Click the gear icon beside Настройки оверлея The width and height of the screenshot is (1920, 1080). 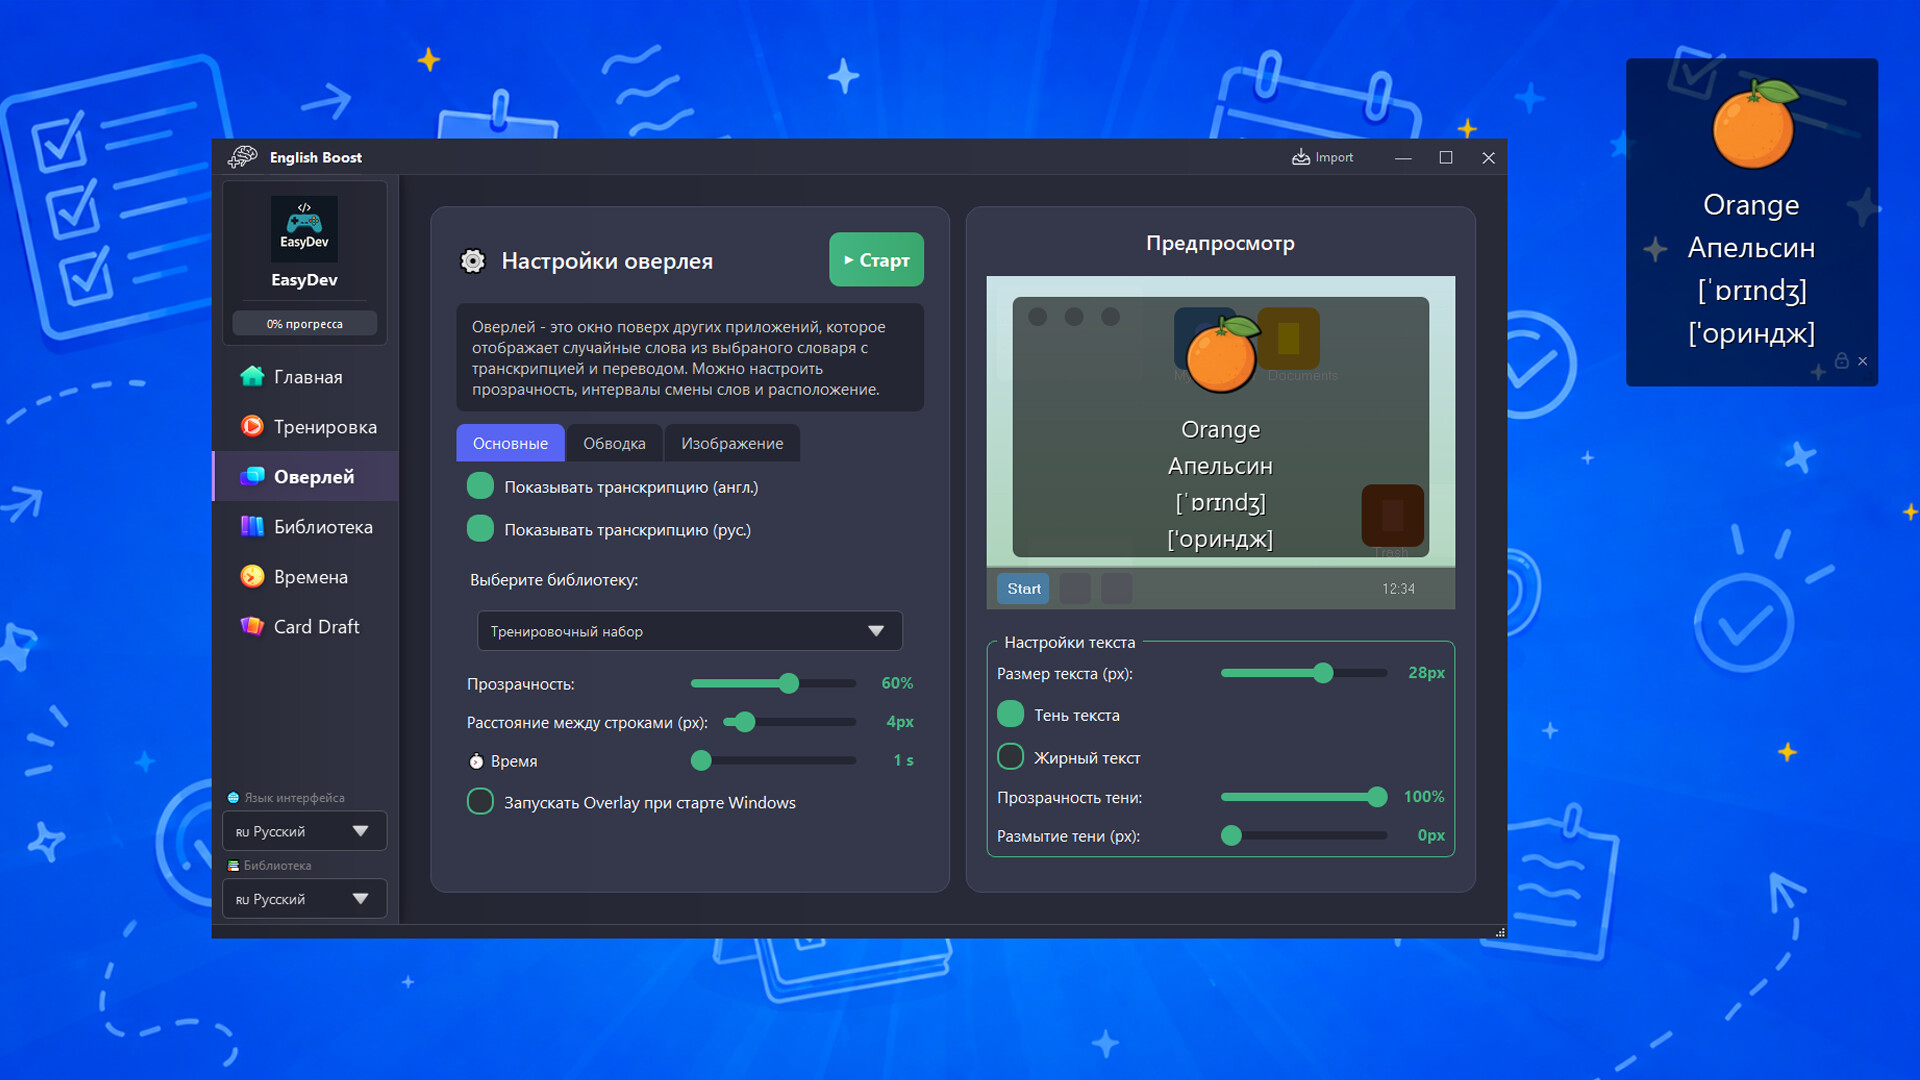pos(473,261)
